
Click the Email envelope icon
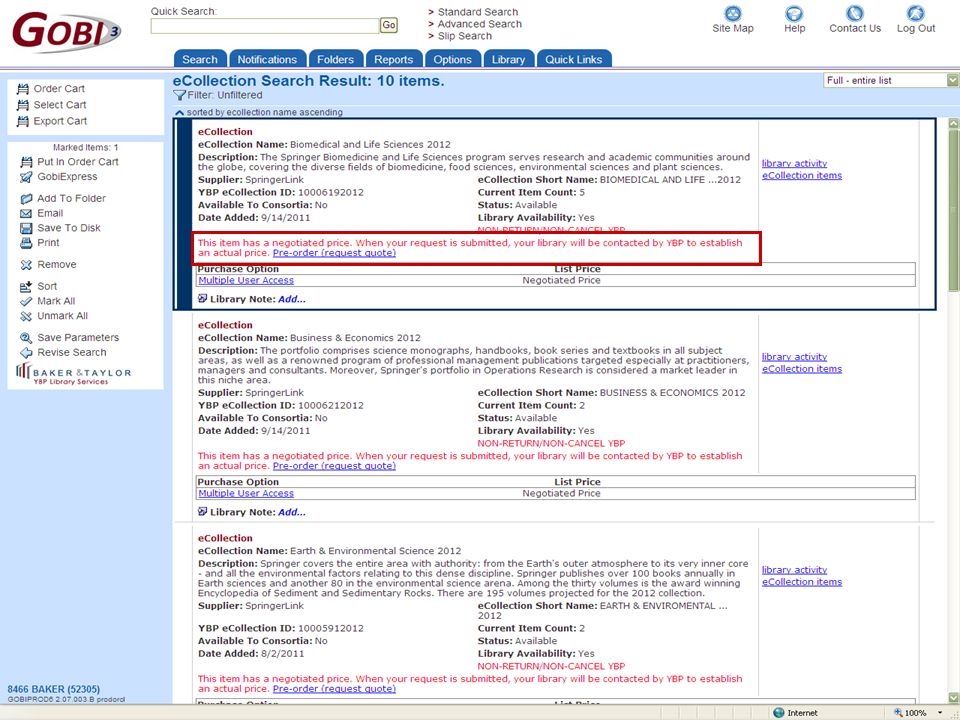[x=26, y=214]
